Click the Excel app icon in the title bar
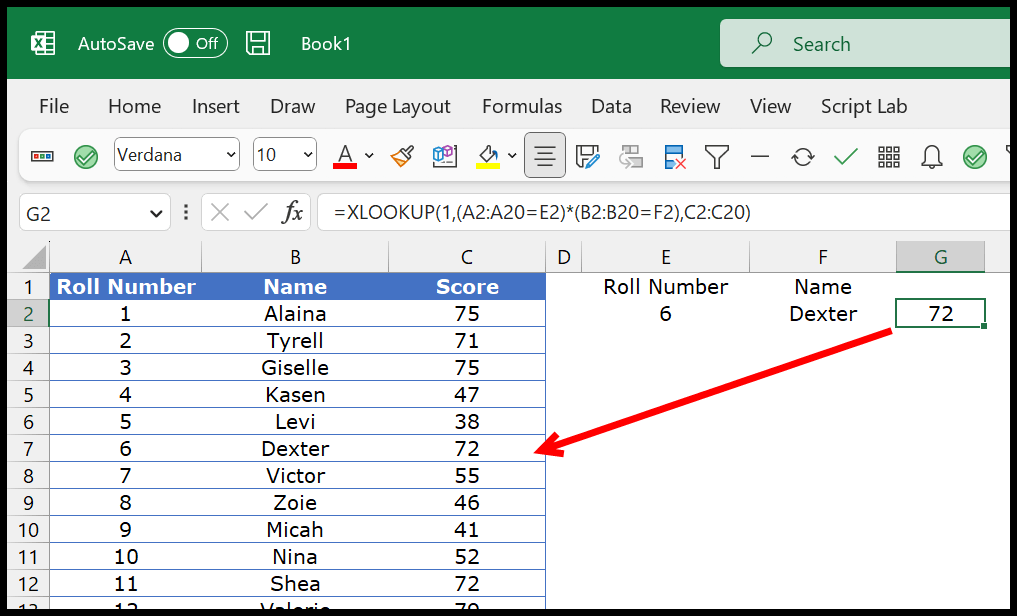The image size is (1017, 616). 43,43
